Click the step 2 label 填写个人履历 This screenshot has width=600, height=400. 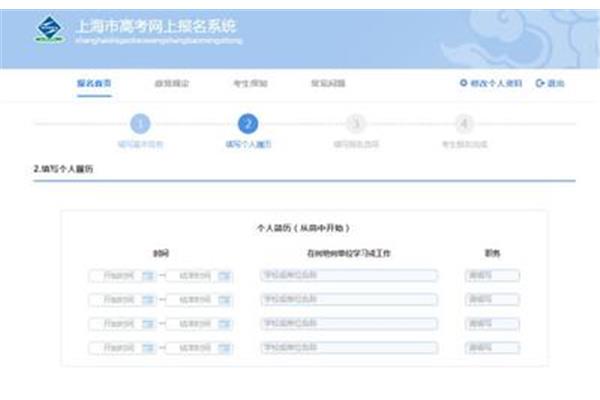[248, 144]
